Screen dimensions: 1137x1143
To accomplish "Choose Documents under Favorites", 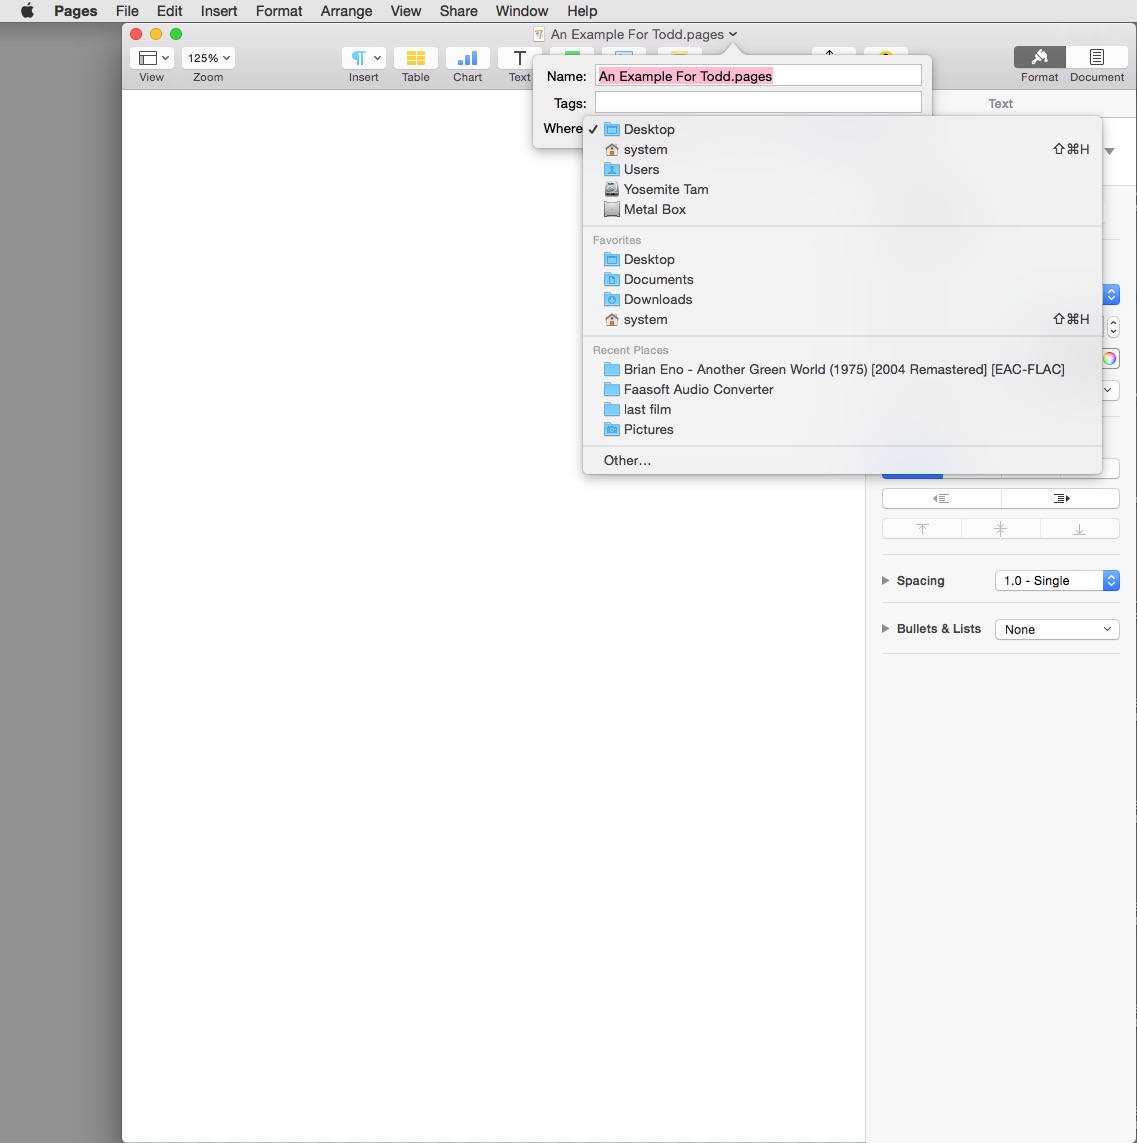I will point(842,279).
